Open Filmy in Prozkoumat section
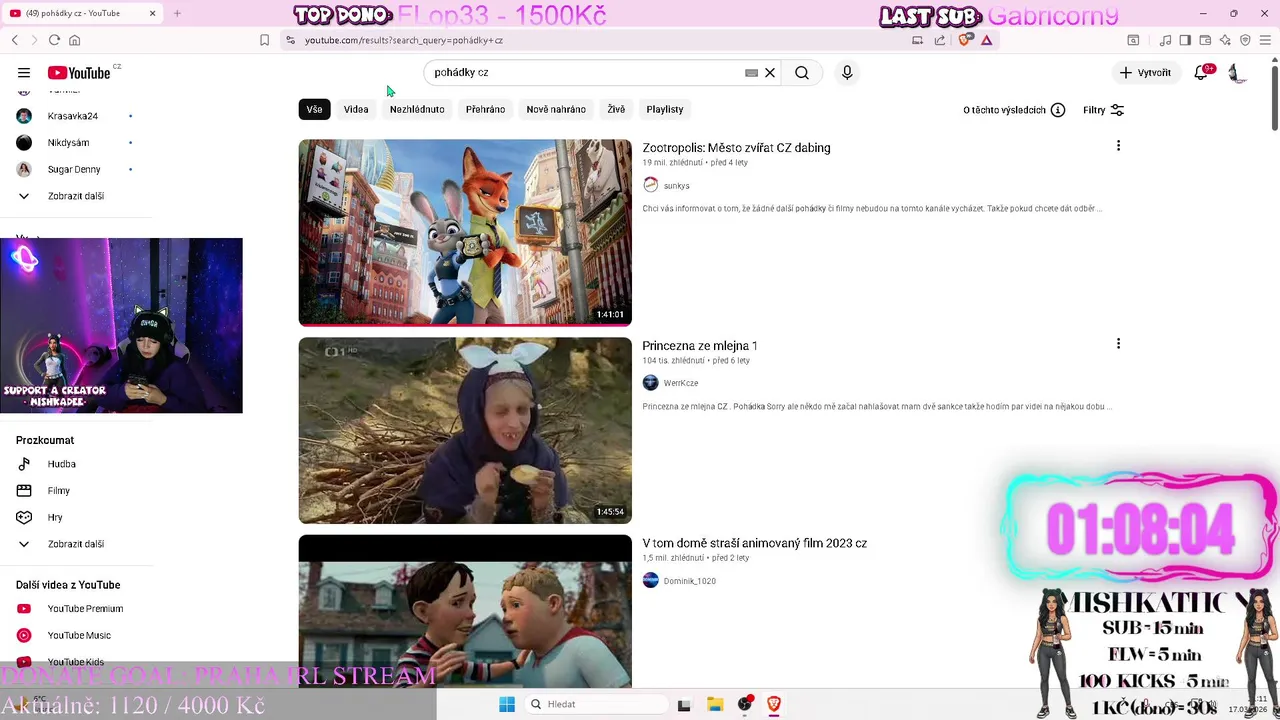Image resolution: width=1280 pixels, height=720 pixels. click(59, 491)
